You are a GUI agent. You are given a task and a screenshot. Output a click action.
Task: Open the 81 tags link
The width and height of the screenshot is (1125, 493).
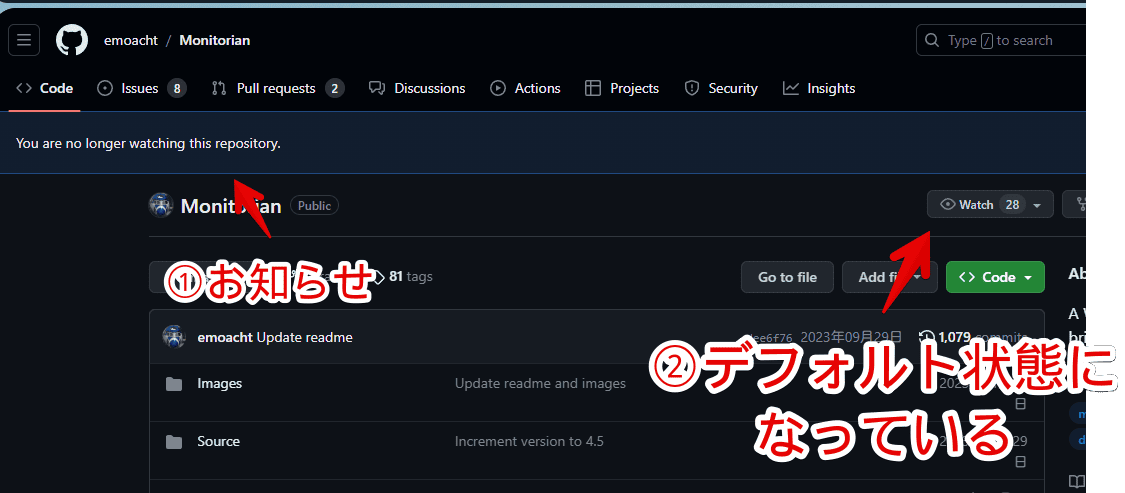click(x=402, y=276)
